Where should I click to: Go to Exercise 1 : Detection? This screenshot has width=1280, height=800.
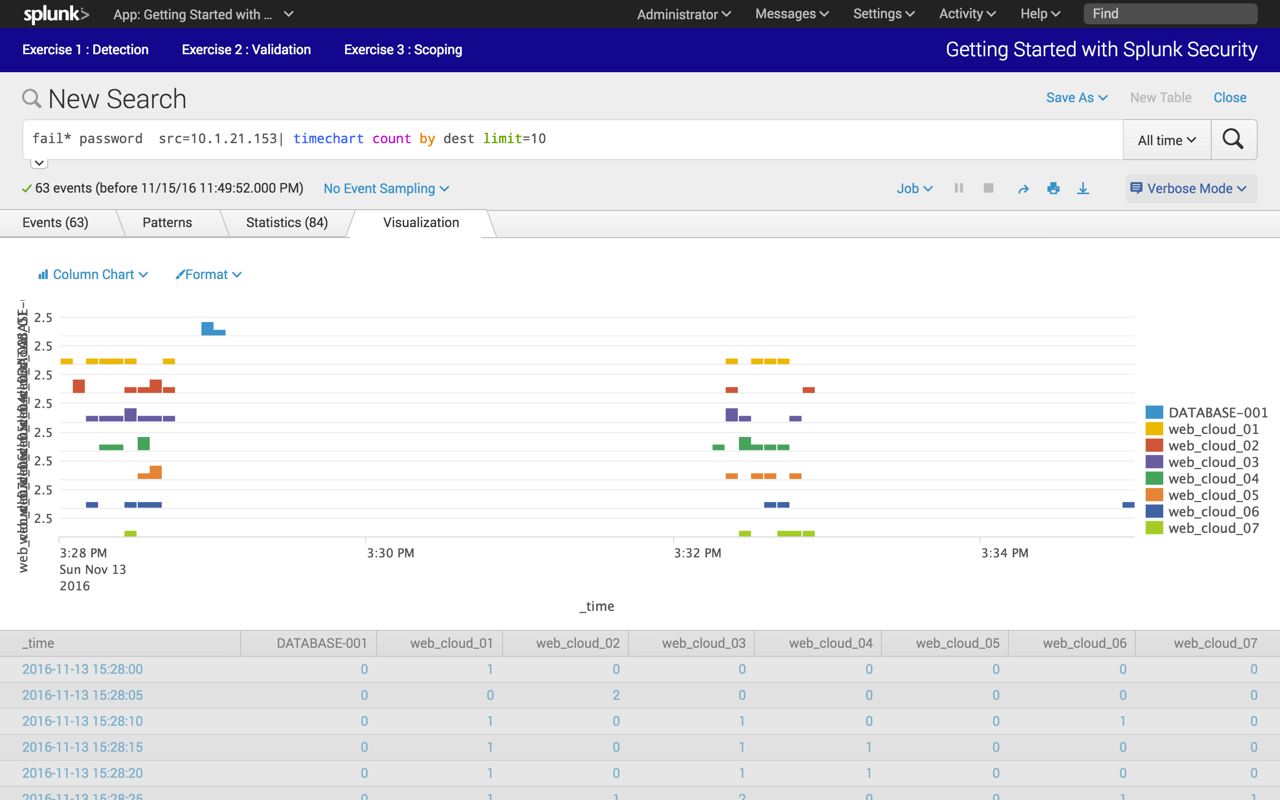85,49
